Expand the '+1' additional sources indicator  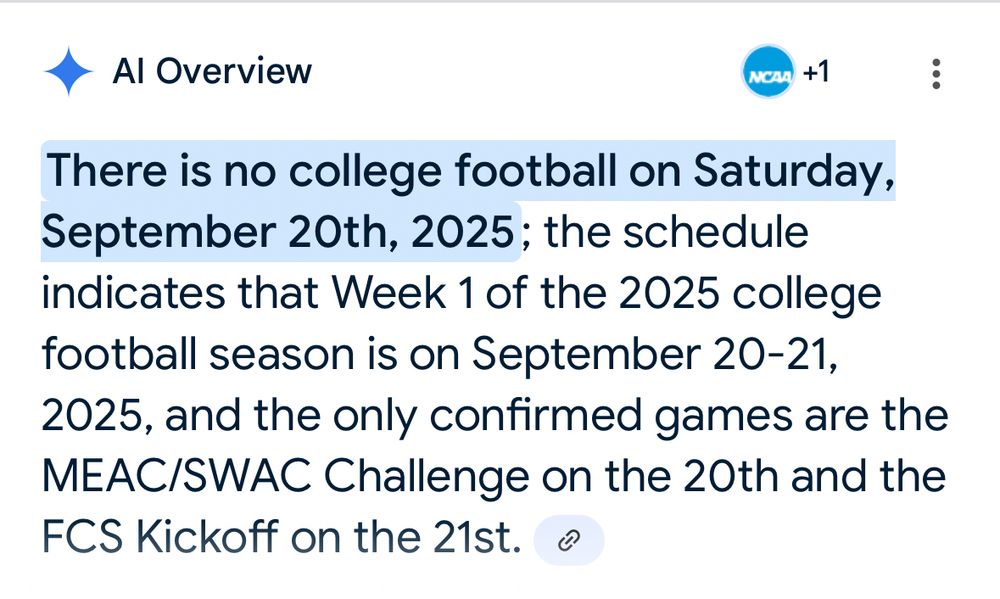click(816, 73)
